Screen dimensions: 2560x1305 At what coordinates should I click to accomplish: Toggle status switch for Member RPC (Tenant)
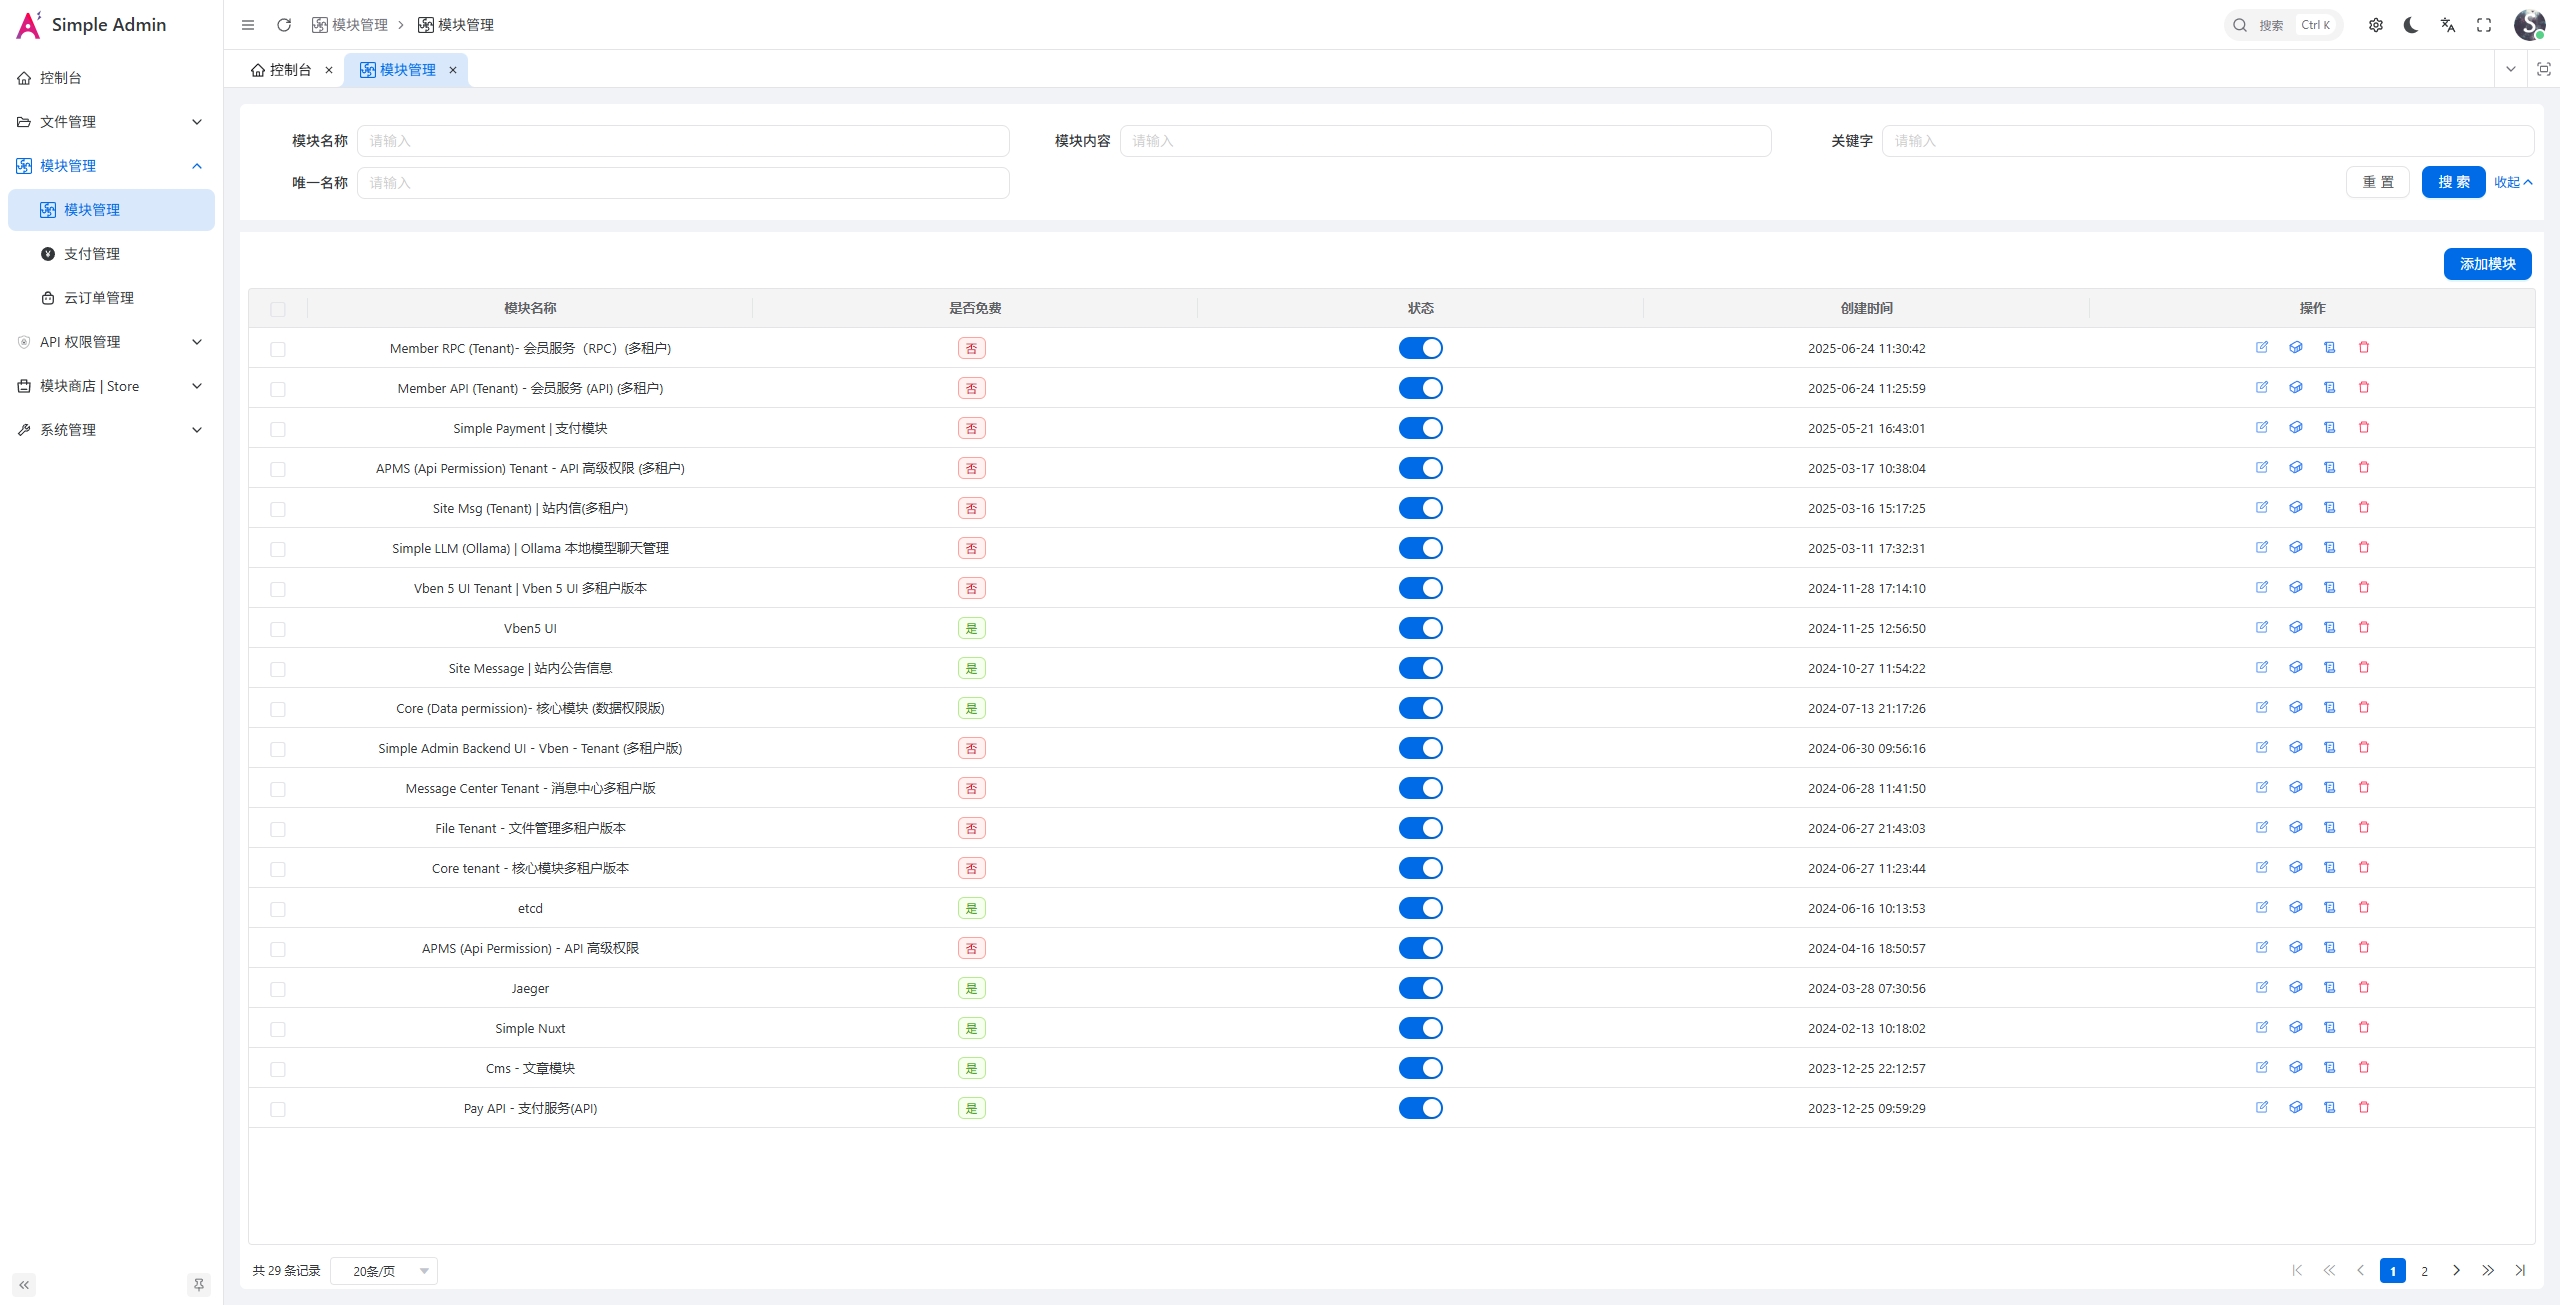pos(1420,348)
